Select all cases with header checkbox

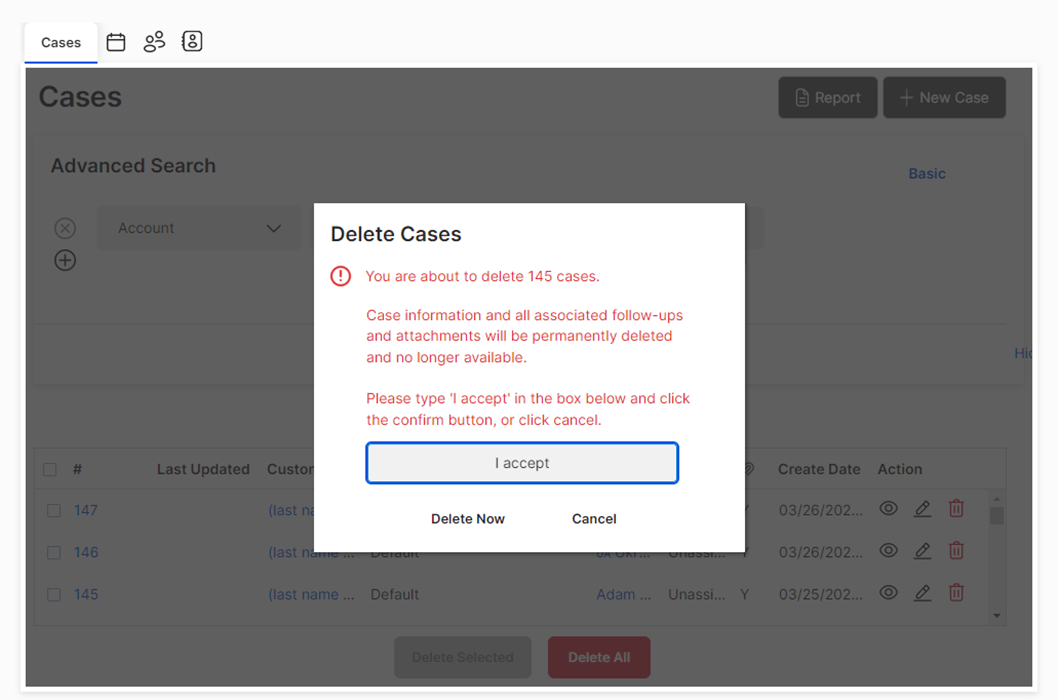point(50,469)
